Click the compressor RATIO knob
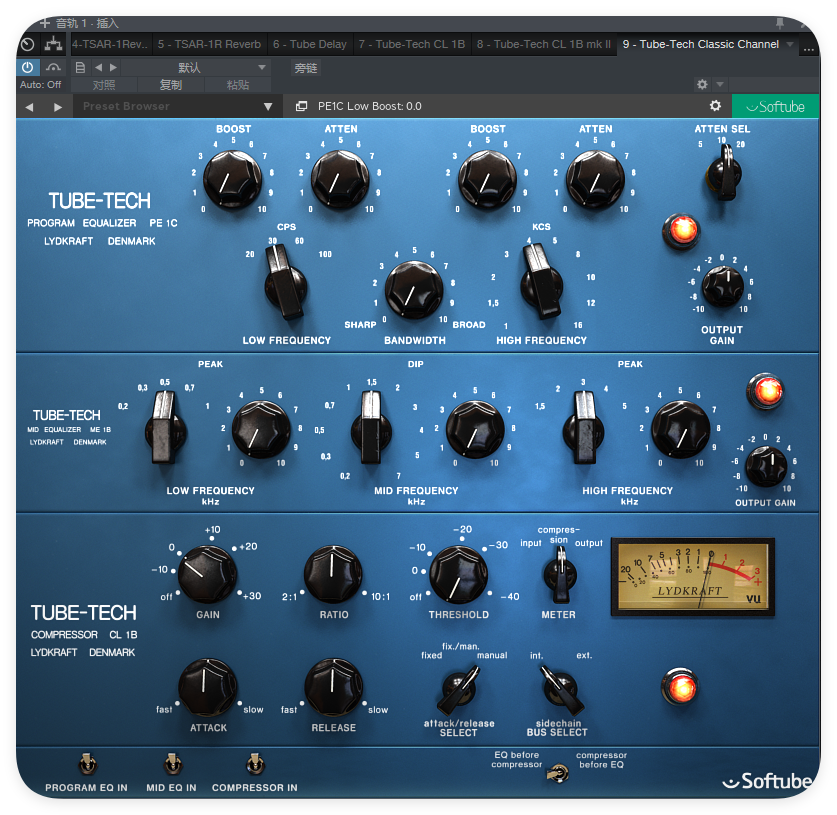837x815 pixels. click(x=333, y=574)
